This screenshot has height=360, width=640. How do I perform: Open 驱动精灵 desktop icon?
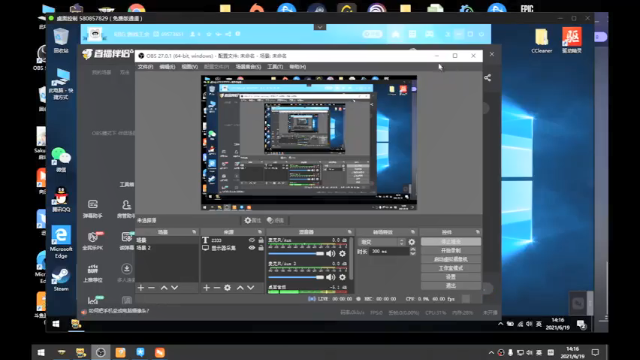tap(571, 40)
